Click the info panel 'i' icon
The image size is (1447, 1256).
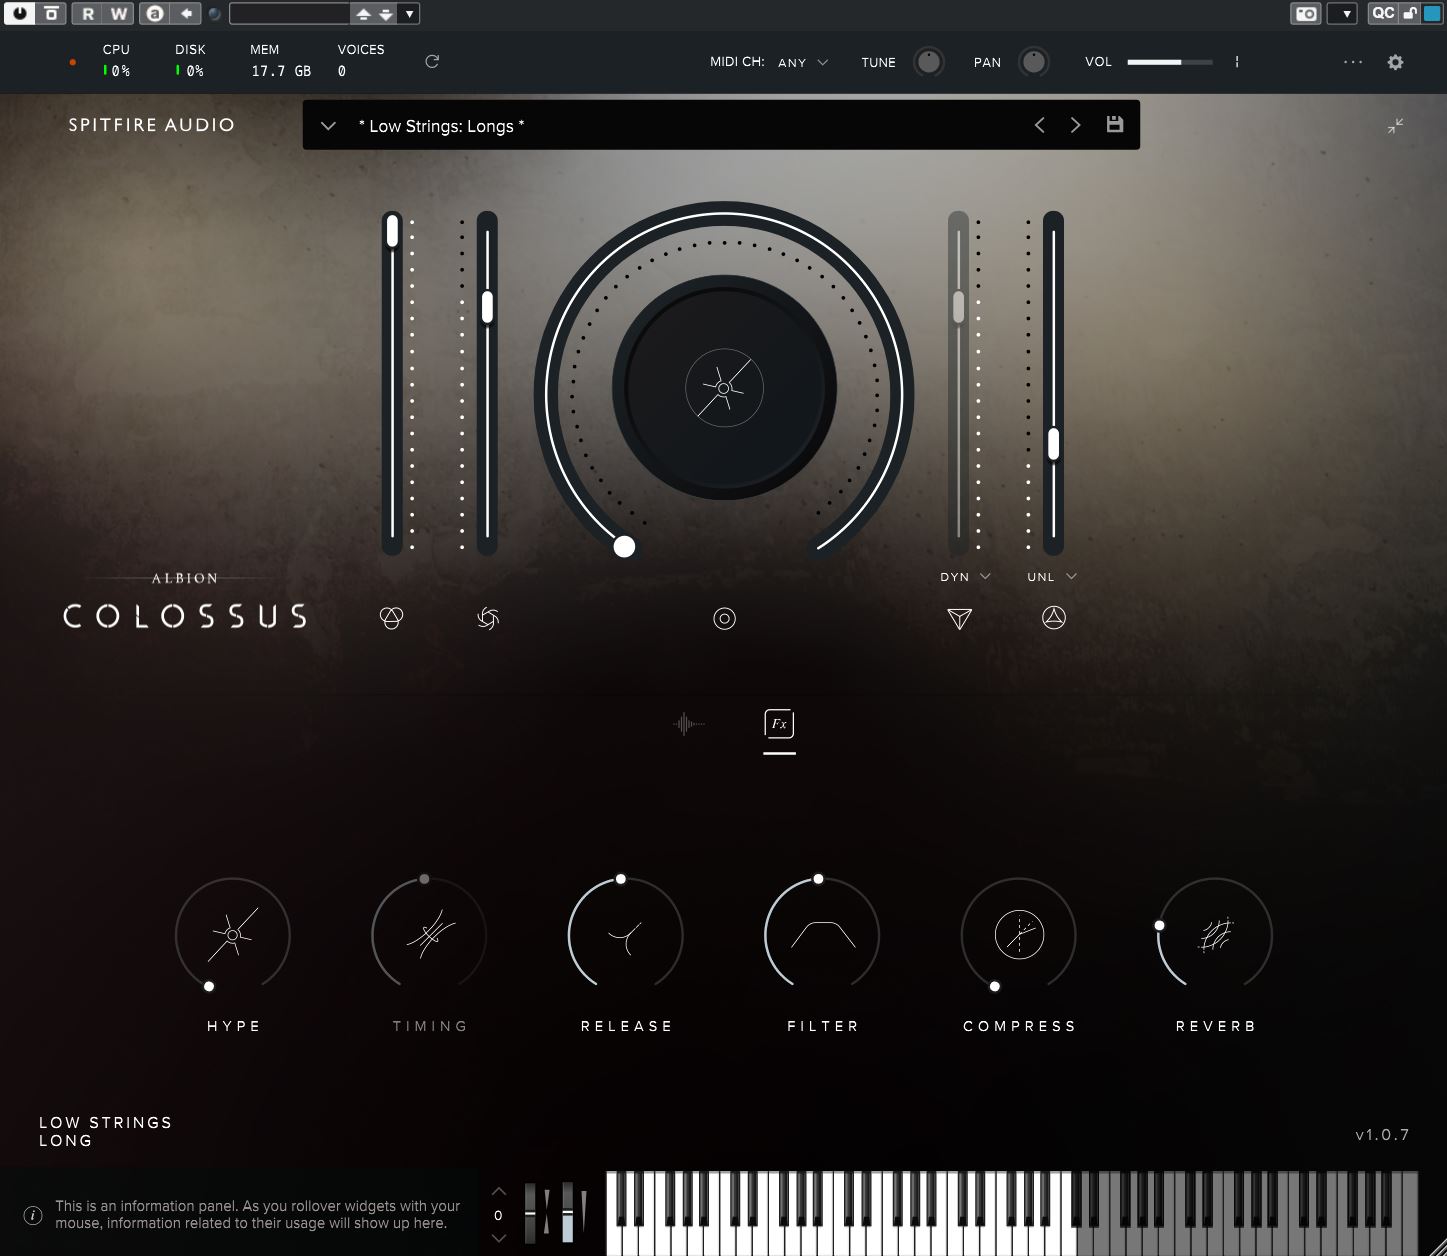point(33,1215)
